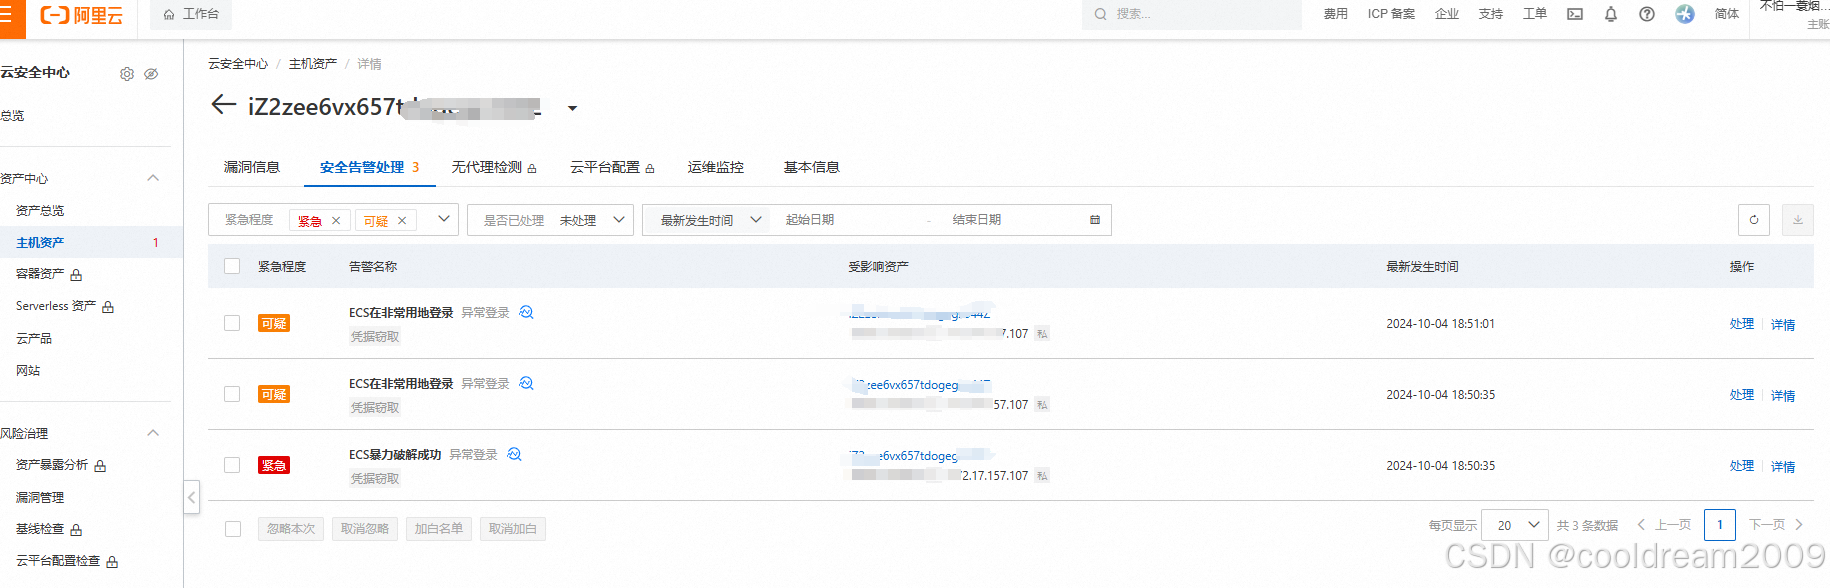Focus the top search box

[x=1192, y=14]
